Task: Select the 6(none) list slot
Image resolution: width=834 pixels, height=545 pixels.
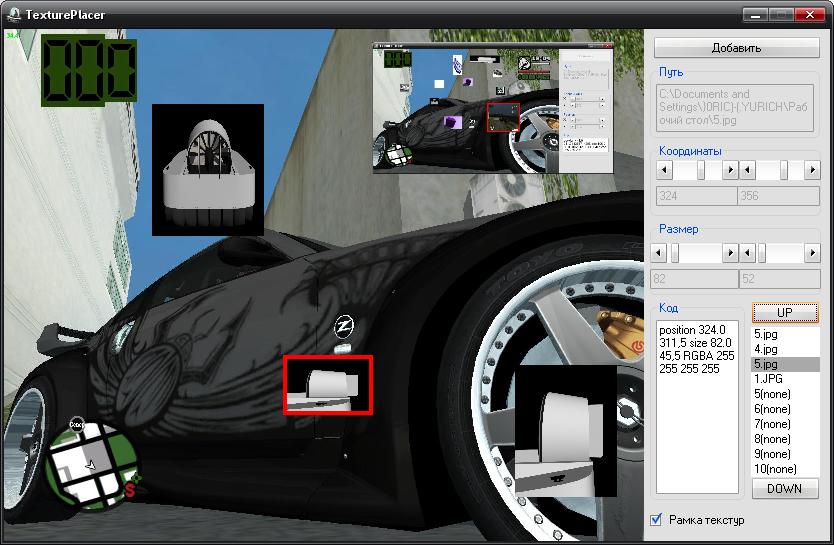Action: 785,409
